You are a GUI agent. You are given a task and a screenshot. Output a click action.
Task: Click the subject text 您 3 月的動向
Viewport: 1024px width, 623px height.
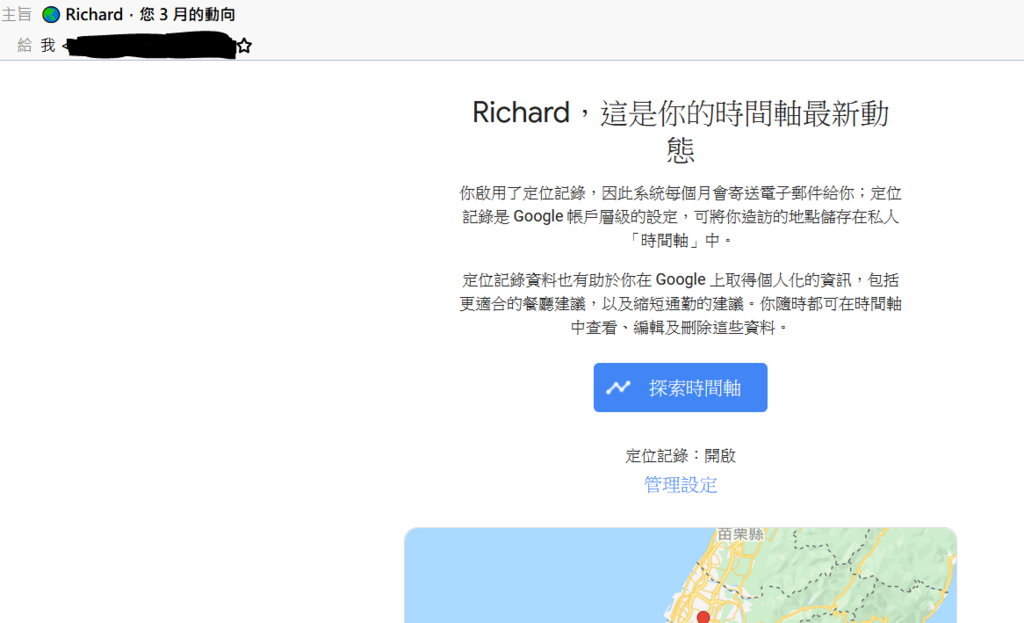187,14
